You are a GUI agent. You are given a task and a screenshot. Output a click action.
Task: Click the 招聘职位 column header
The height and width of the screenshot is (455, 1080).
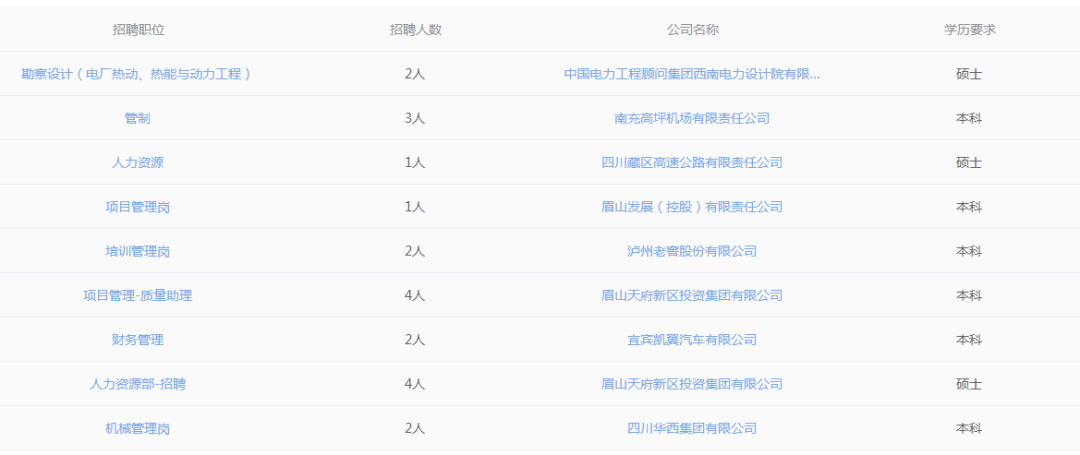(139, 30)
